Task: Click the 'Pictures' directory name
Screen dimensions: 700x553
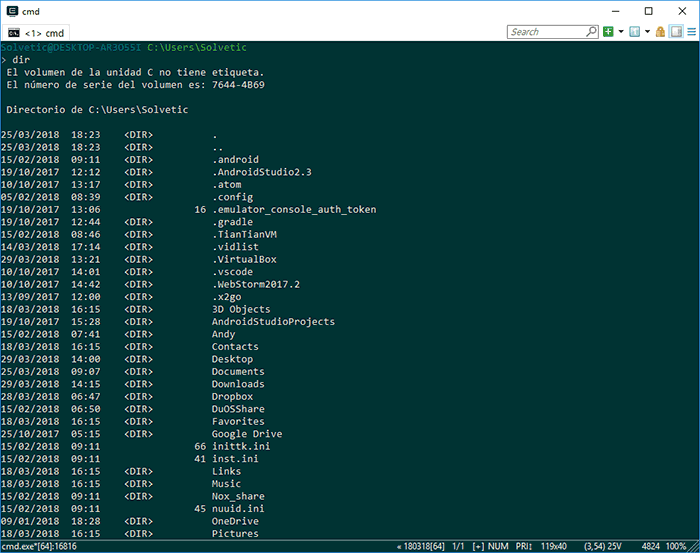Action: (235, 534)
